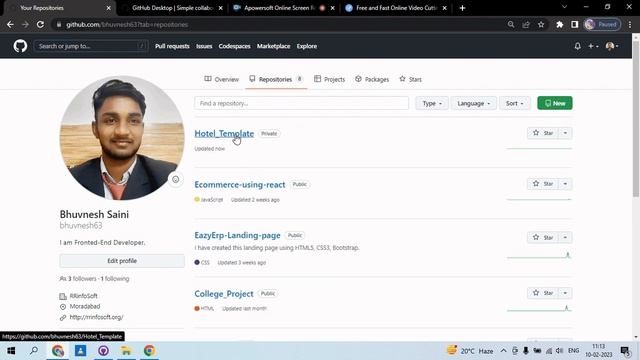Viewport: 640px width, 360px height.
Task: Open Pull requests in the header
Action: tap(172, 46)
